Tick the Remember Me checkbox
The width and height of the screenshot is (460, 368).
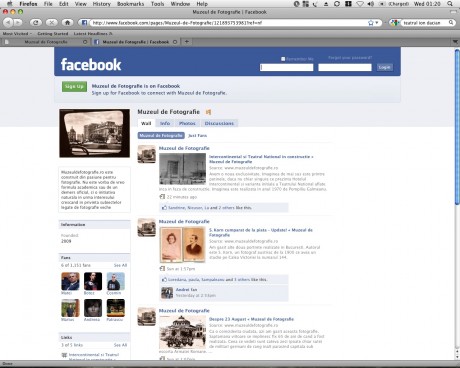(283, 59)
